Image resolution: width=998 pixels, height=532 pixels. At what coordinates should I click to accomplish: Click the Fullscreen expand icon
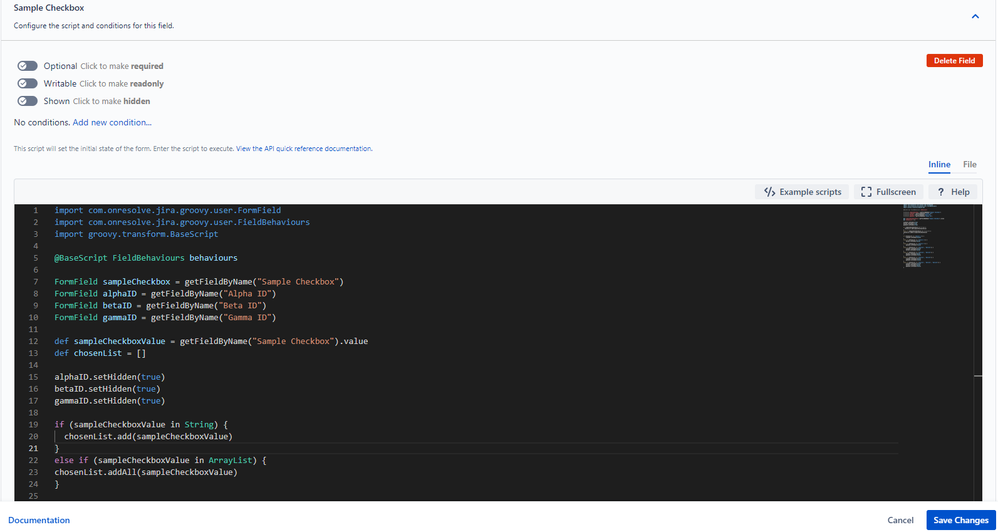866,192
